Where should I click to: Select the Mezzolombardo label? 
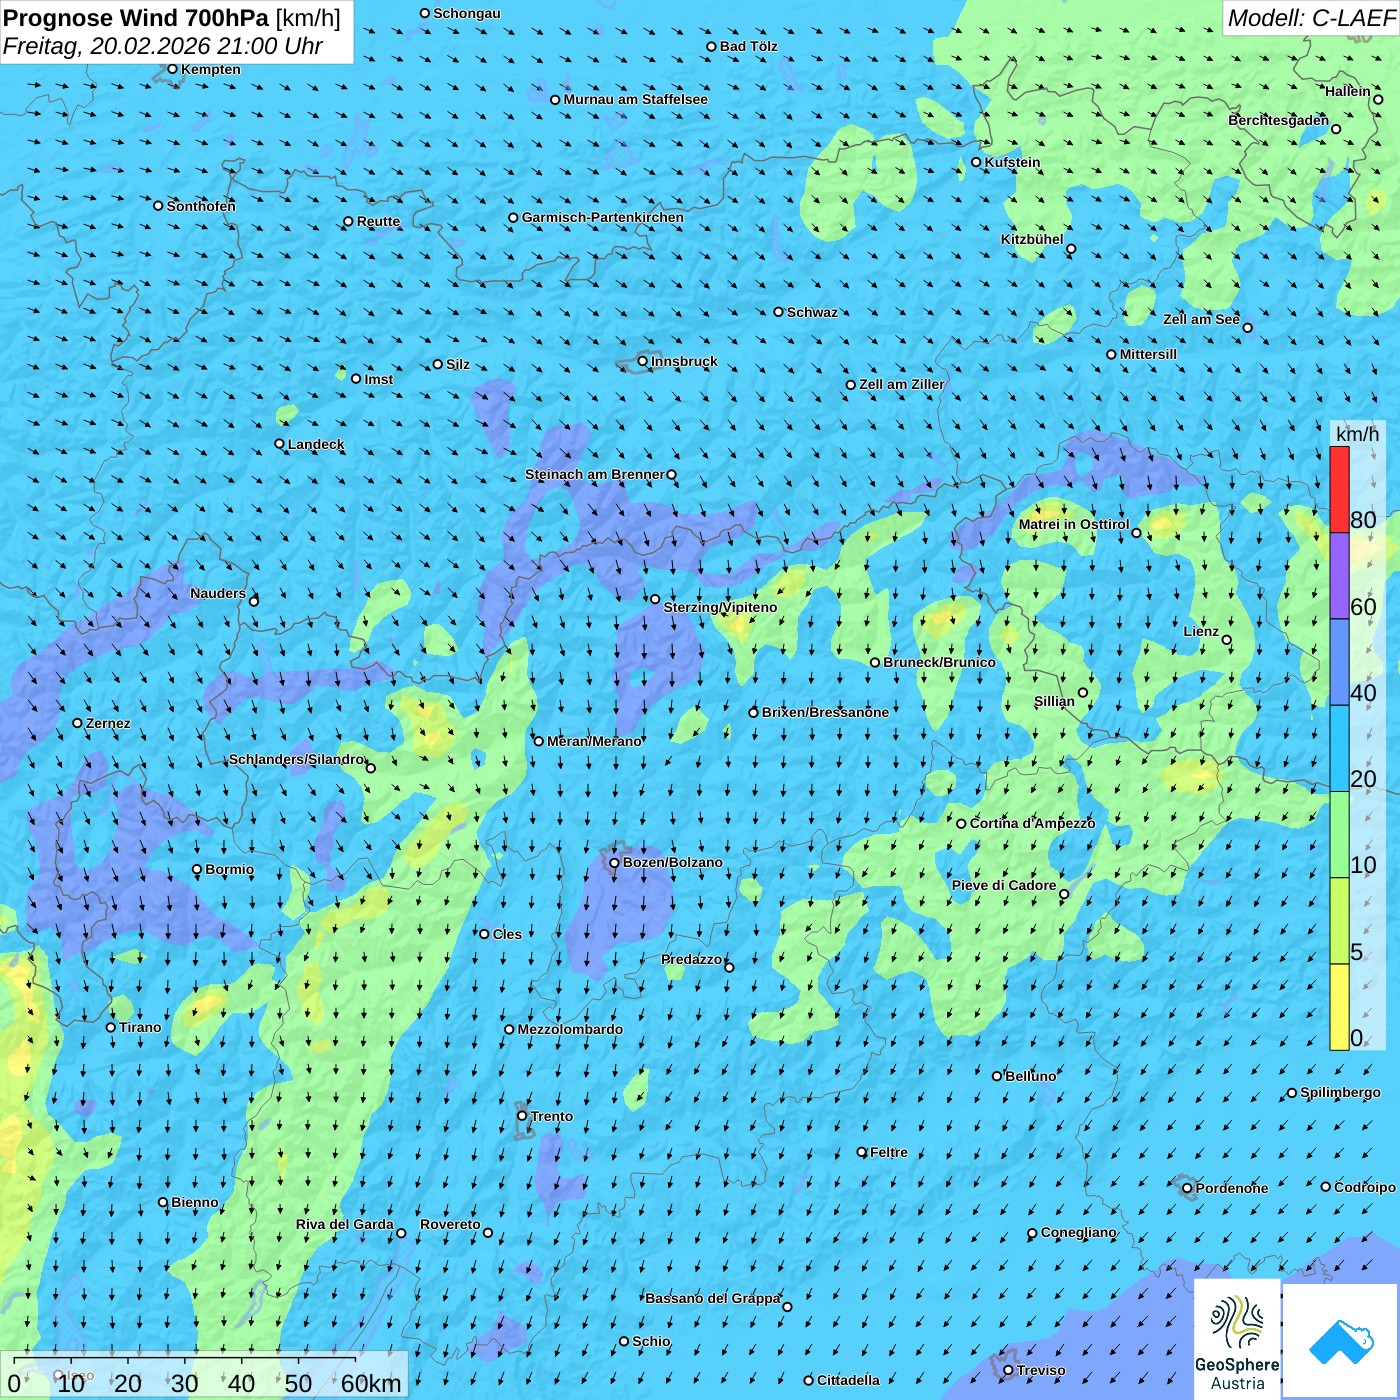[570, 1029]
